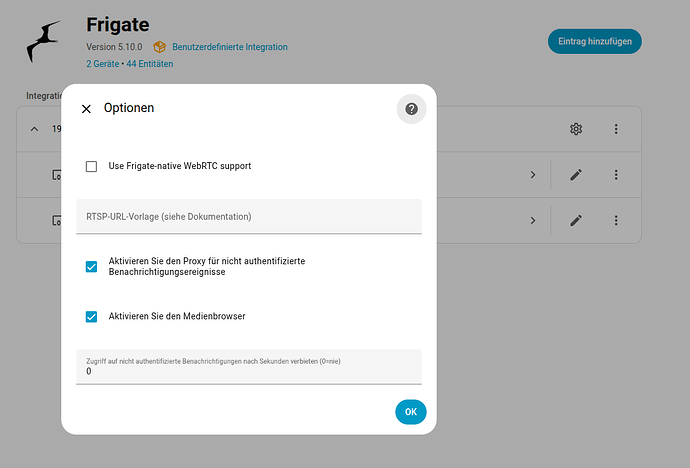Viewport: 690px width, 468px height.
Task: Open three-dot menu of the first sub-entry
Action: click(x=616, y=175)
